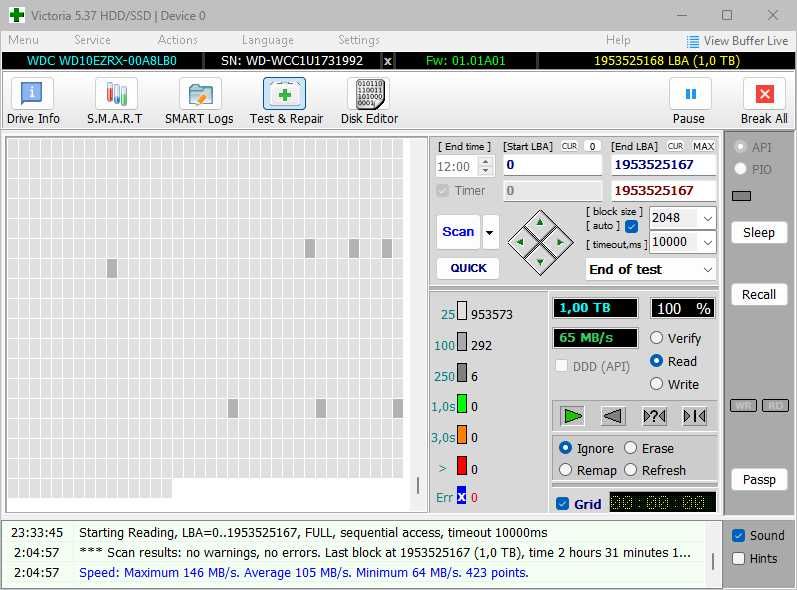The width and height of the screenshot is (797, 590).
Task: Click the CUR button beside Start LBA
Action: [569, 146]
